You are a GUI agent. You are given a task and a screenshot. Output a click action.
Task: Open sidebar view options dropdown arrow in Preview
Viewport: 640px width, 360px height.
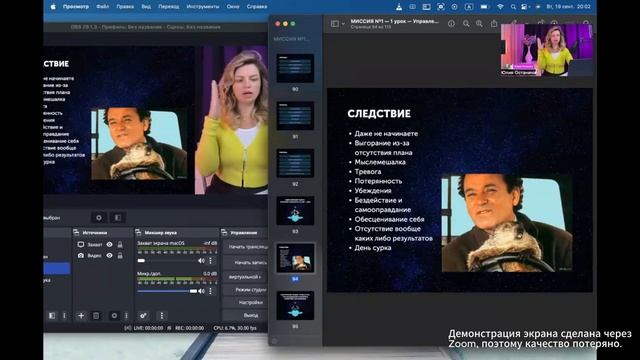(343, 24)
